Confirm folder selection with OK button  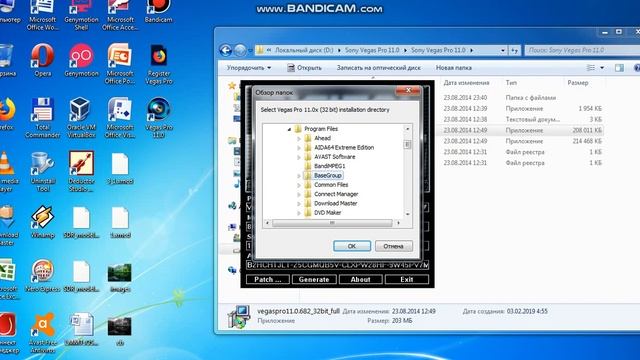pos(352,246)
